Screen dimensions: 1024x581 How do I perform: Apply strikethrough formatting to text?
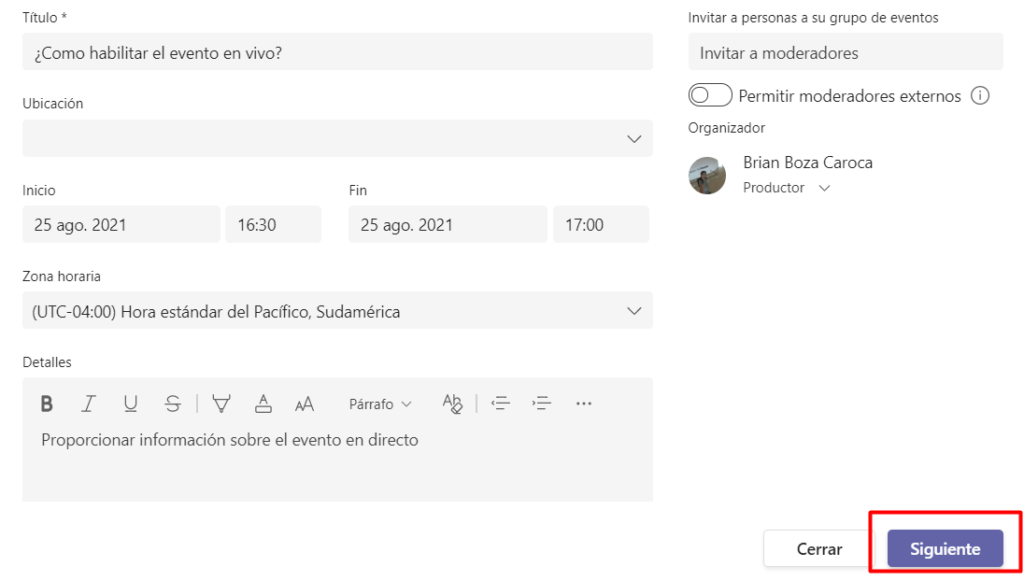click(173, 404)
